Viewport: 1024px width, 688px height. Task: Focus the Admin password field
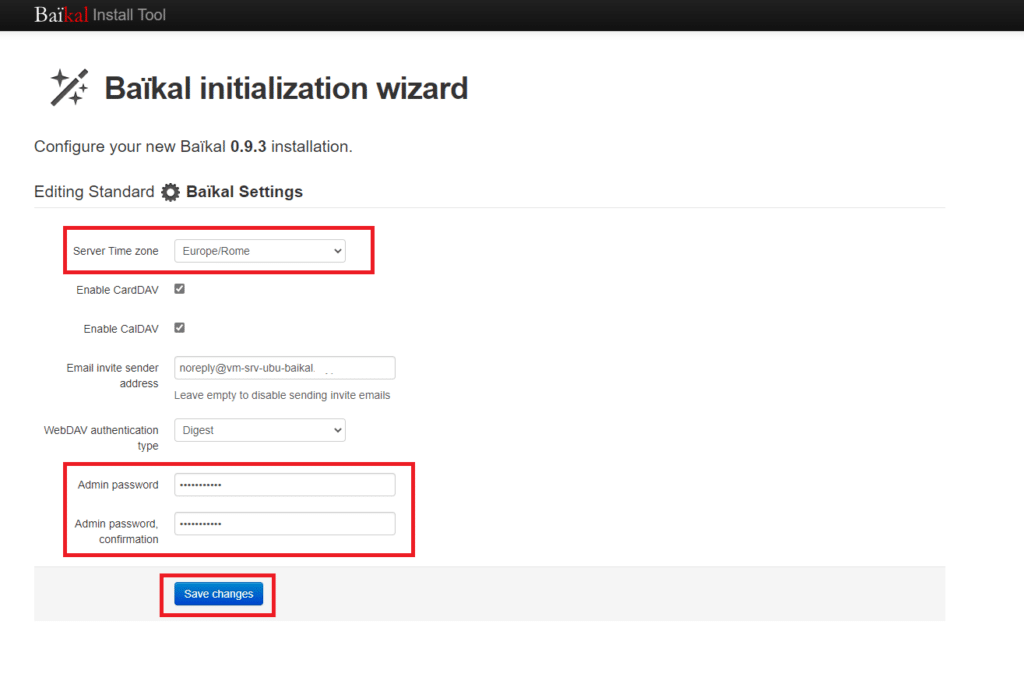pos(284,485)
